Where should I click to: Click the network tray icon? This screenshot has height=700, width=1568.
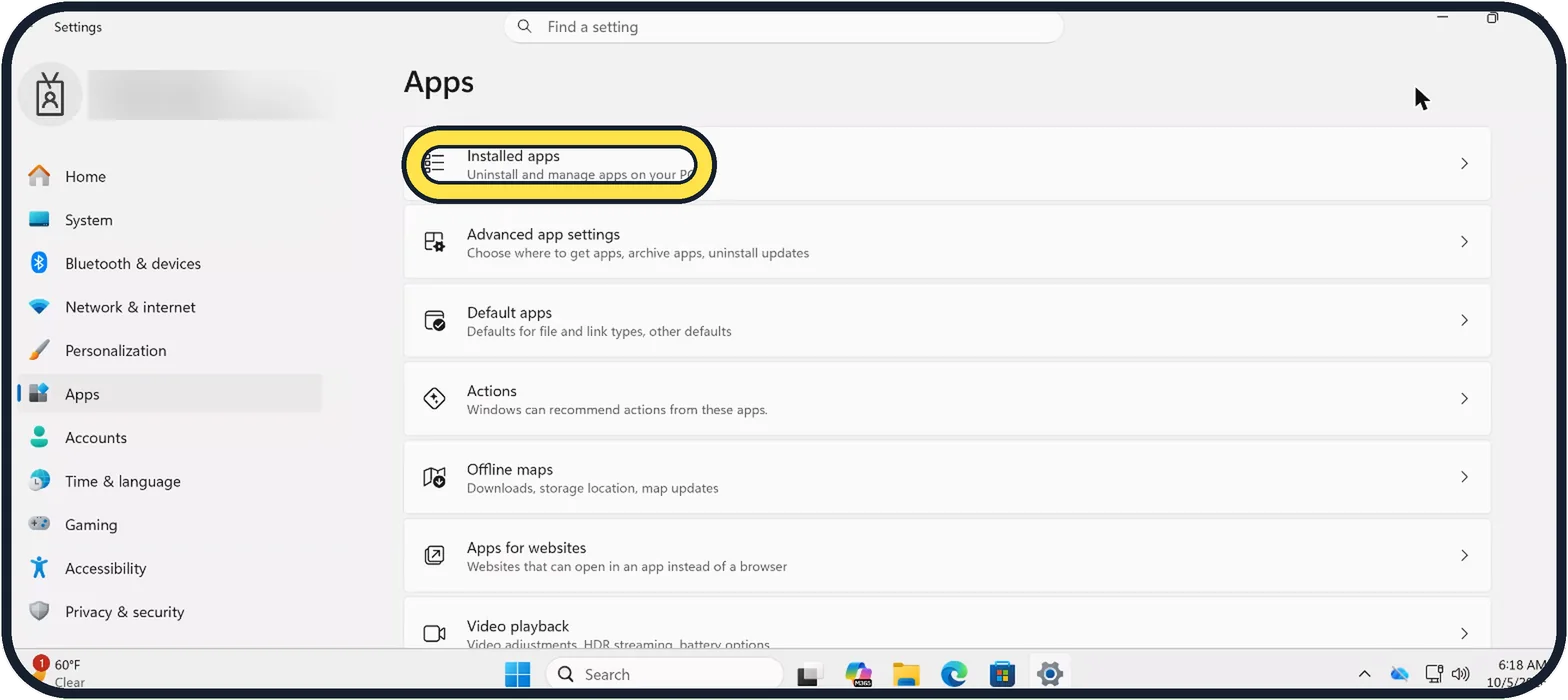(x=1434, y=674)
